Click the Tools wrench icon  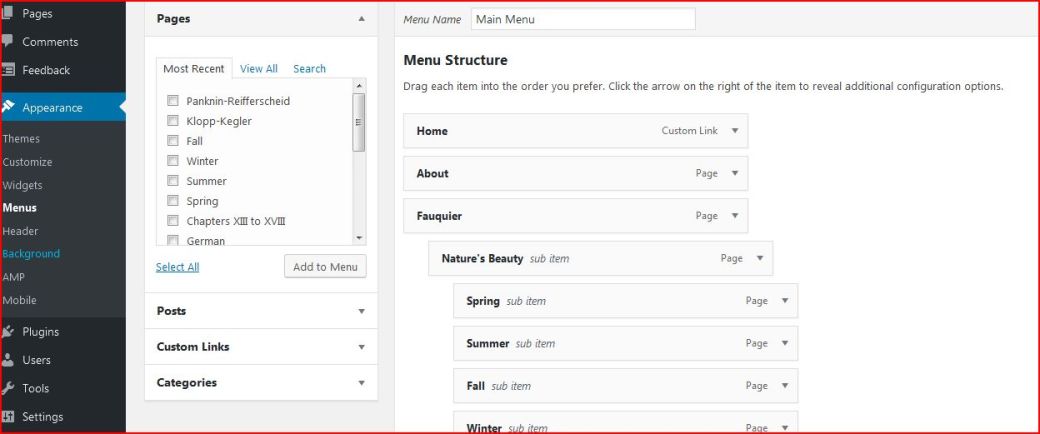8,388
